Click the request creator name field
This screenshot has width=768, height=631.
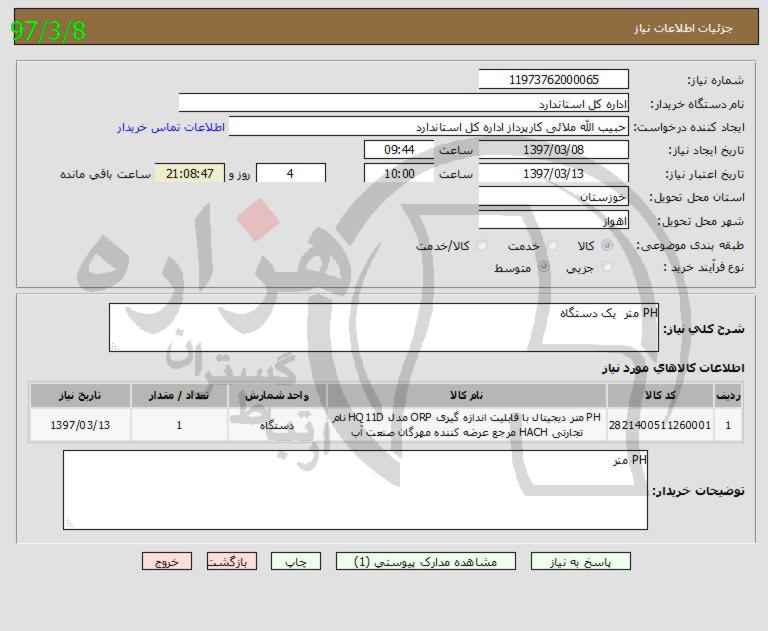coord(429,127)
